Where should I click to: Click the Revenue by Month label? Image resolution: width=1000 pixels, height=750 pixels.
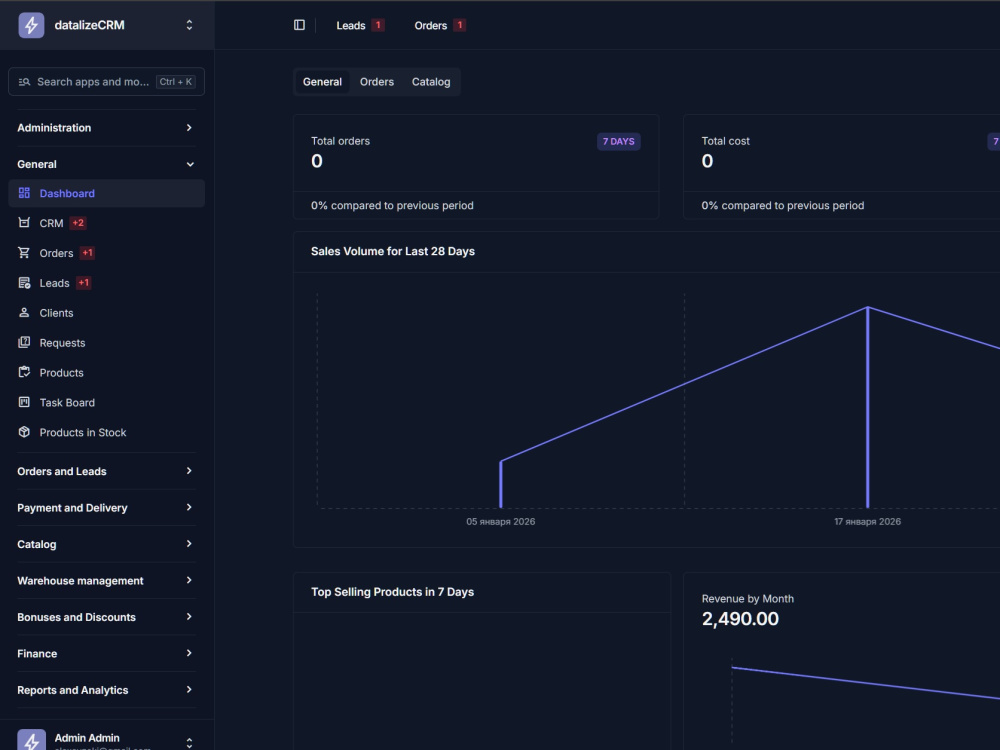coord(747,599)
